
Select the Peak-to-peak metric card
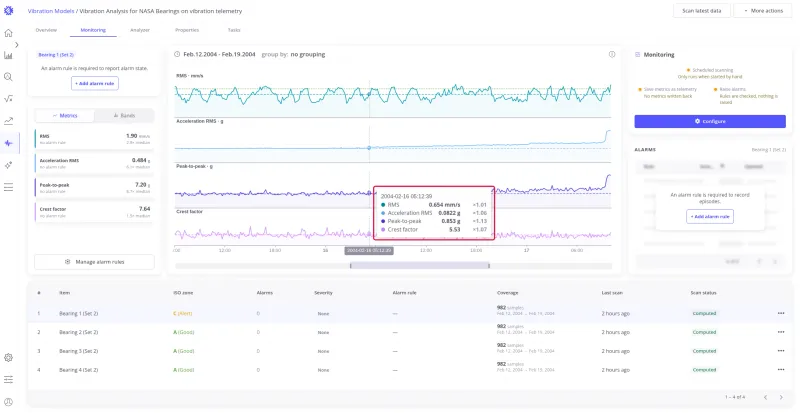94,187
